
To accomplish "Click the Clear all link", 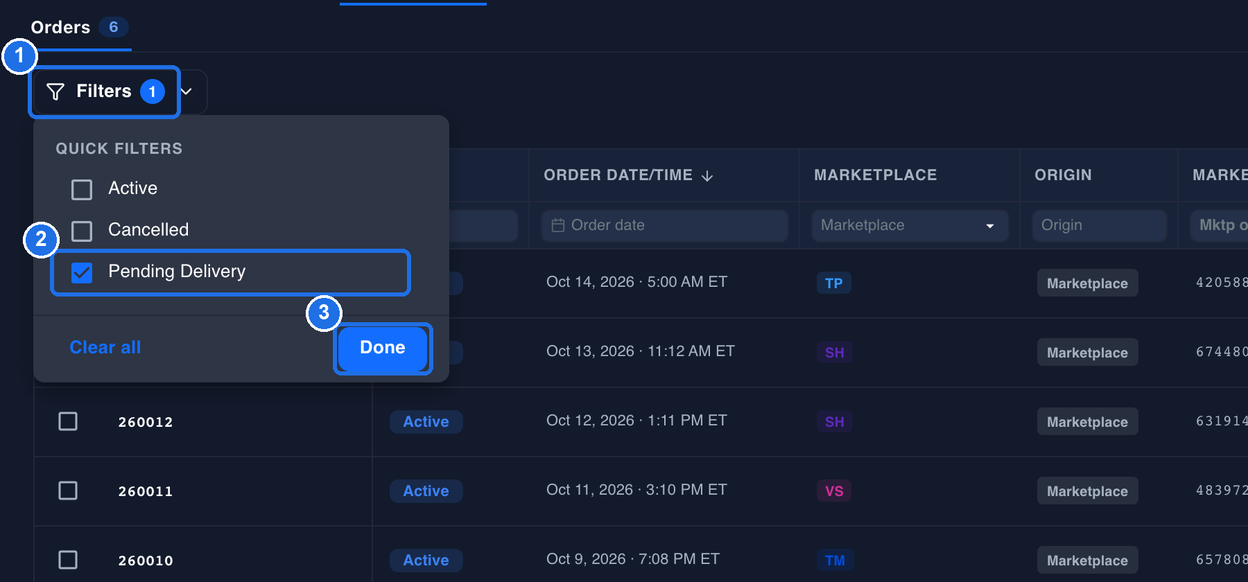I will (105, 347).
